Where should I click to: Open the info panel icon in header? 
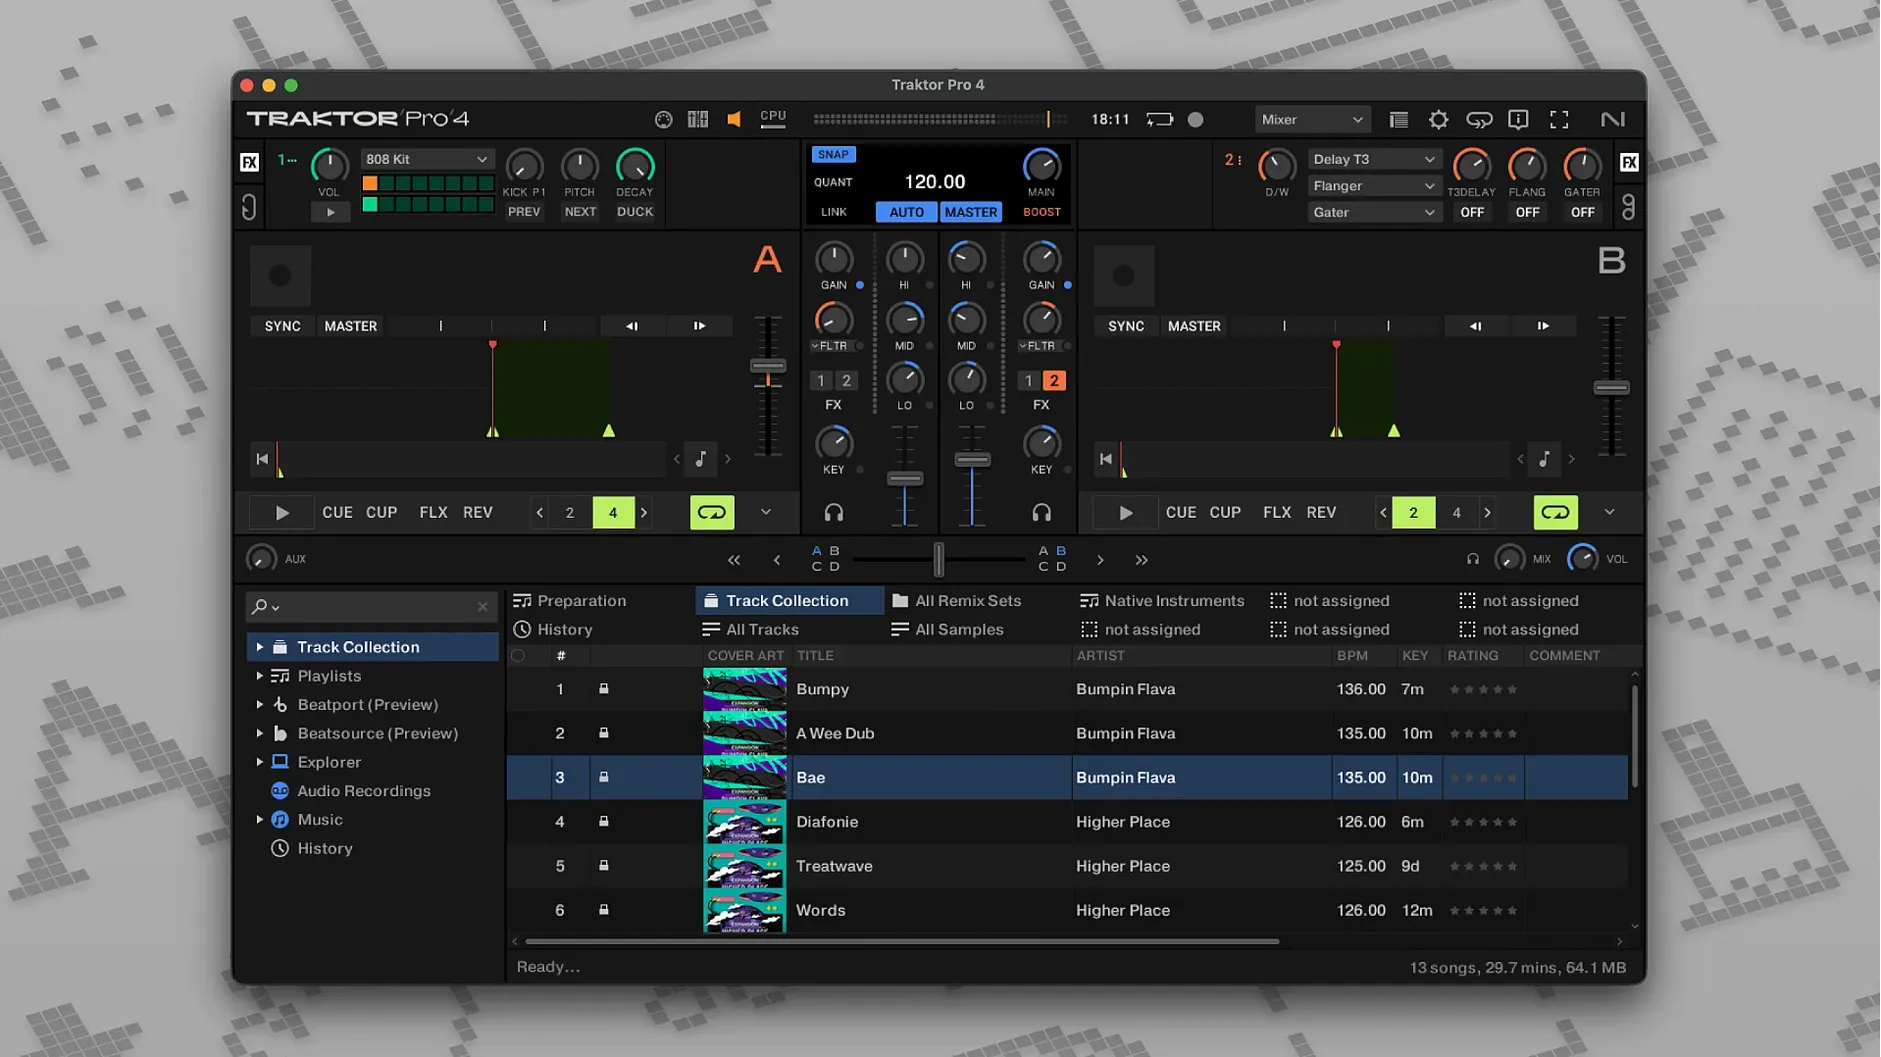pyautogui.click(x=1518, y=120)
